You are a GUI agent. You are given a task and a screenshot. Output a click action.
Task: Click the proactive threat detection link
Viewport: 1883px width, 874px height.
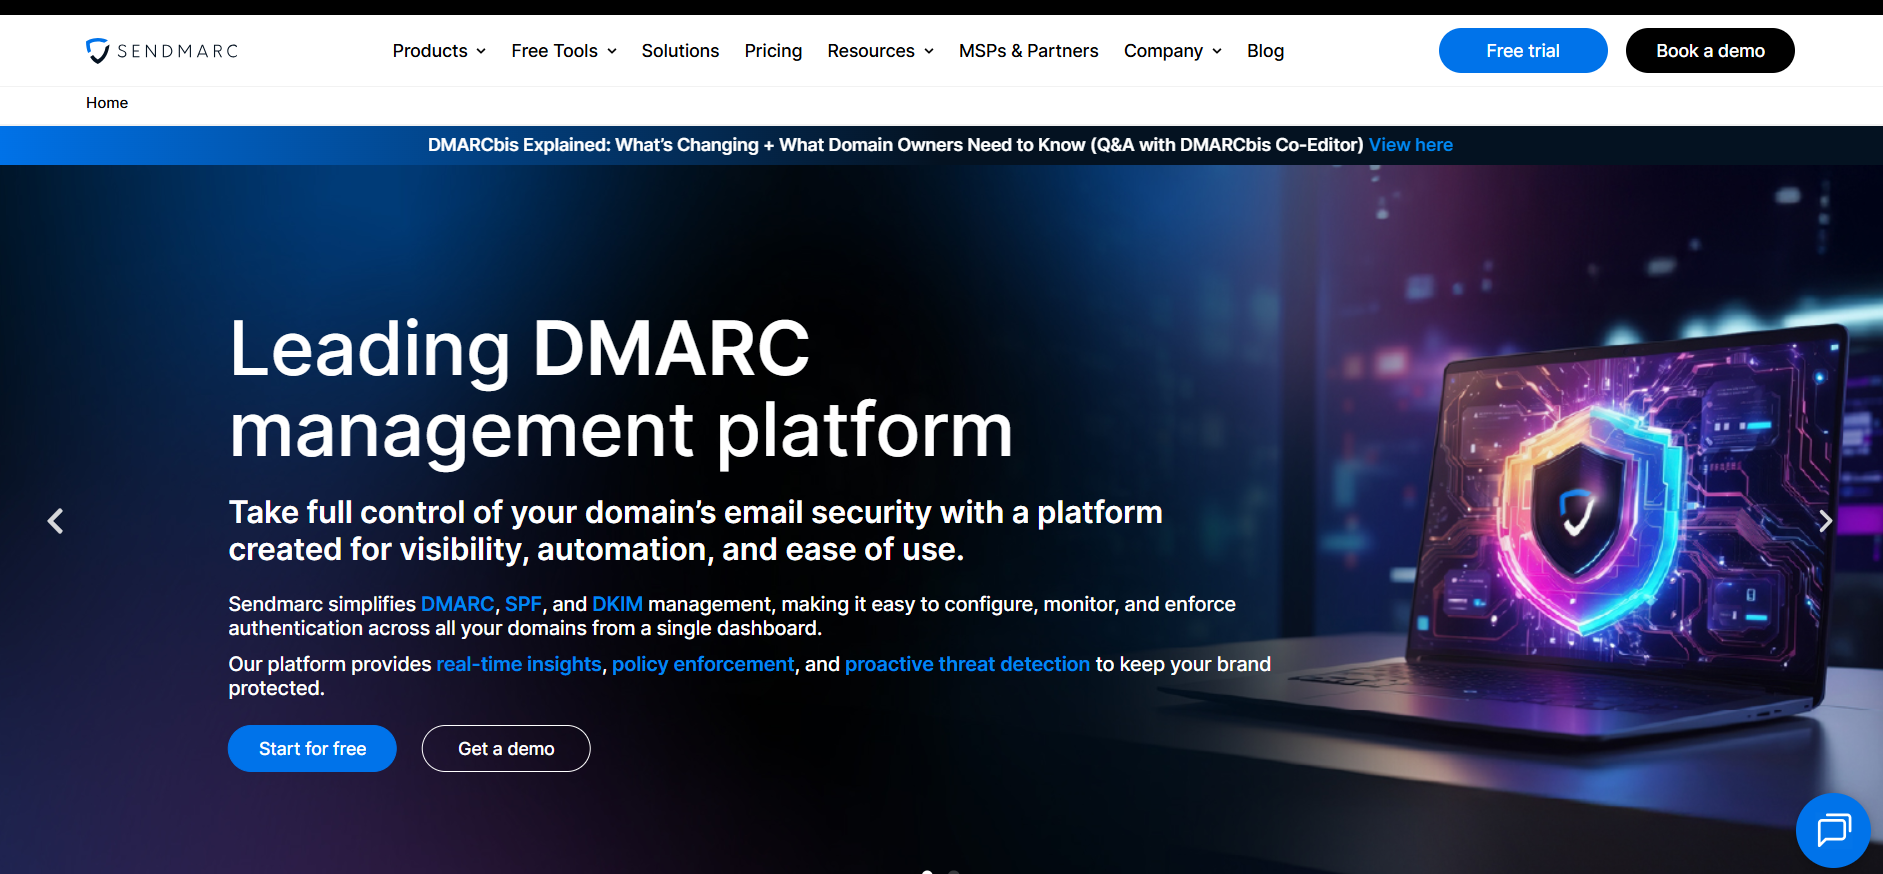tap(967, 664)
